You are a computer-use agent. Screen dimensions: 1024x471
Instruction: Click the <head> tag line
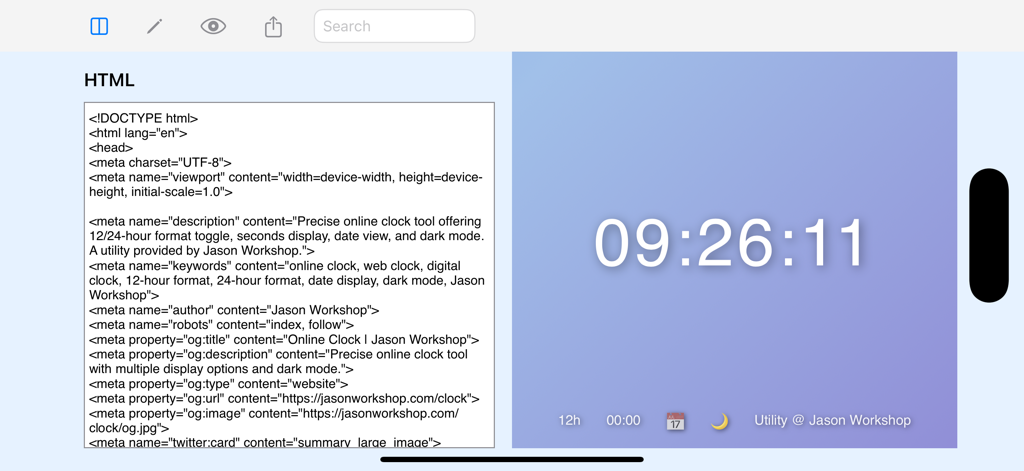click(111, 148)
